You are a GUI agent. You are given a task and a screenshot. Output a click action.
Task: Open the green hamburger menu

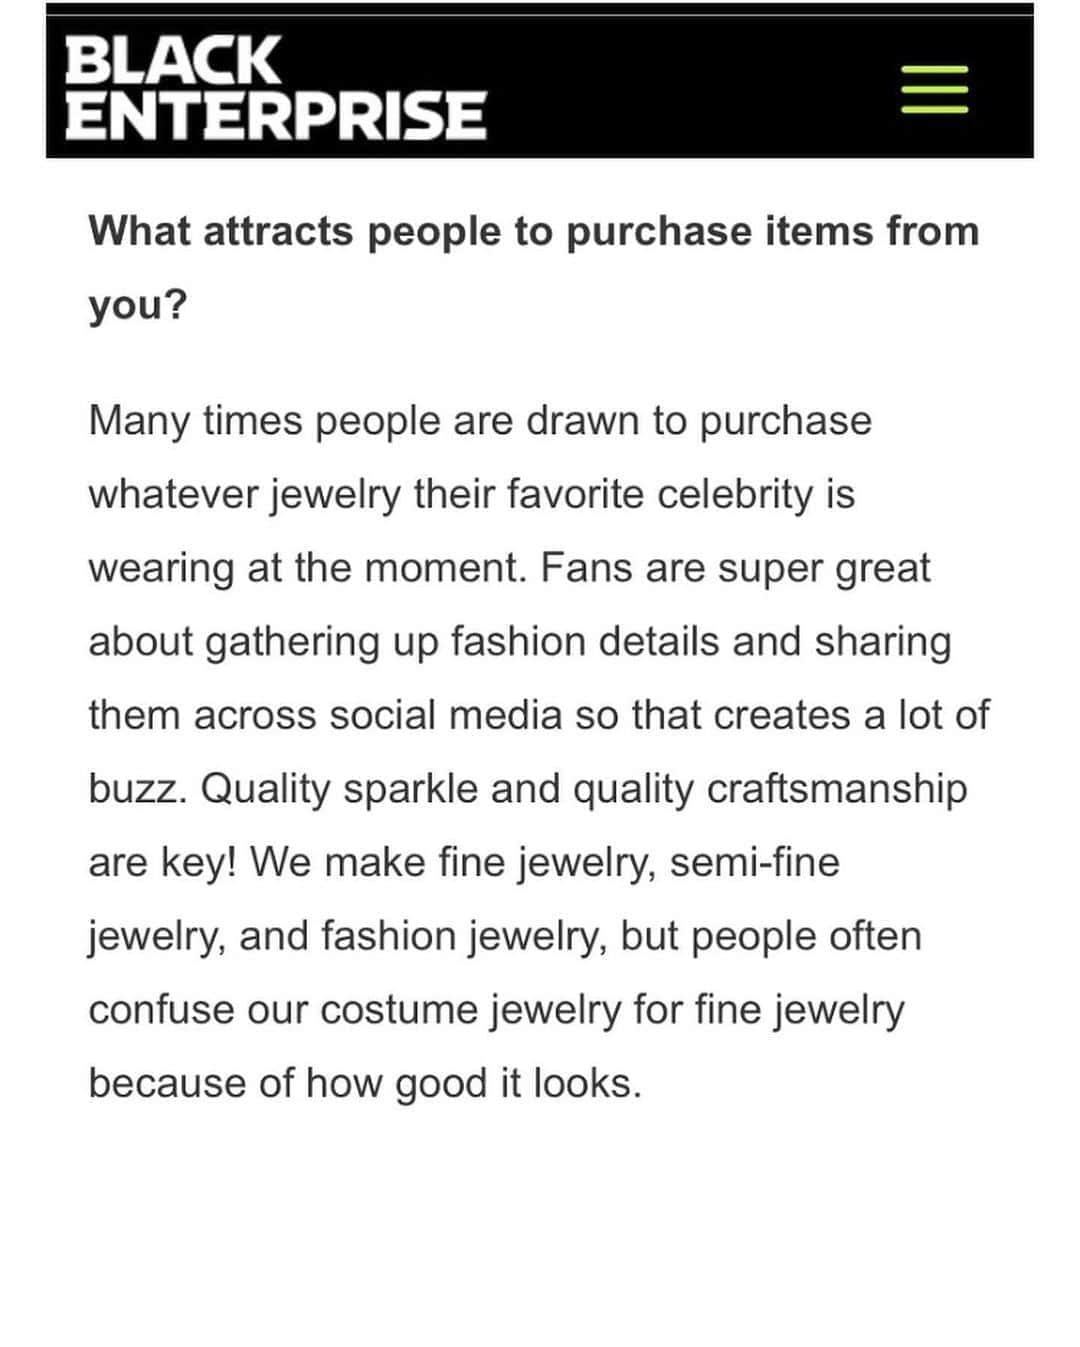tap(935, 89)
